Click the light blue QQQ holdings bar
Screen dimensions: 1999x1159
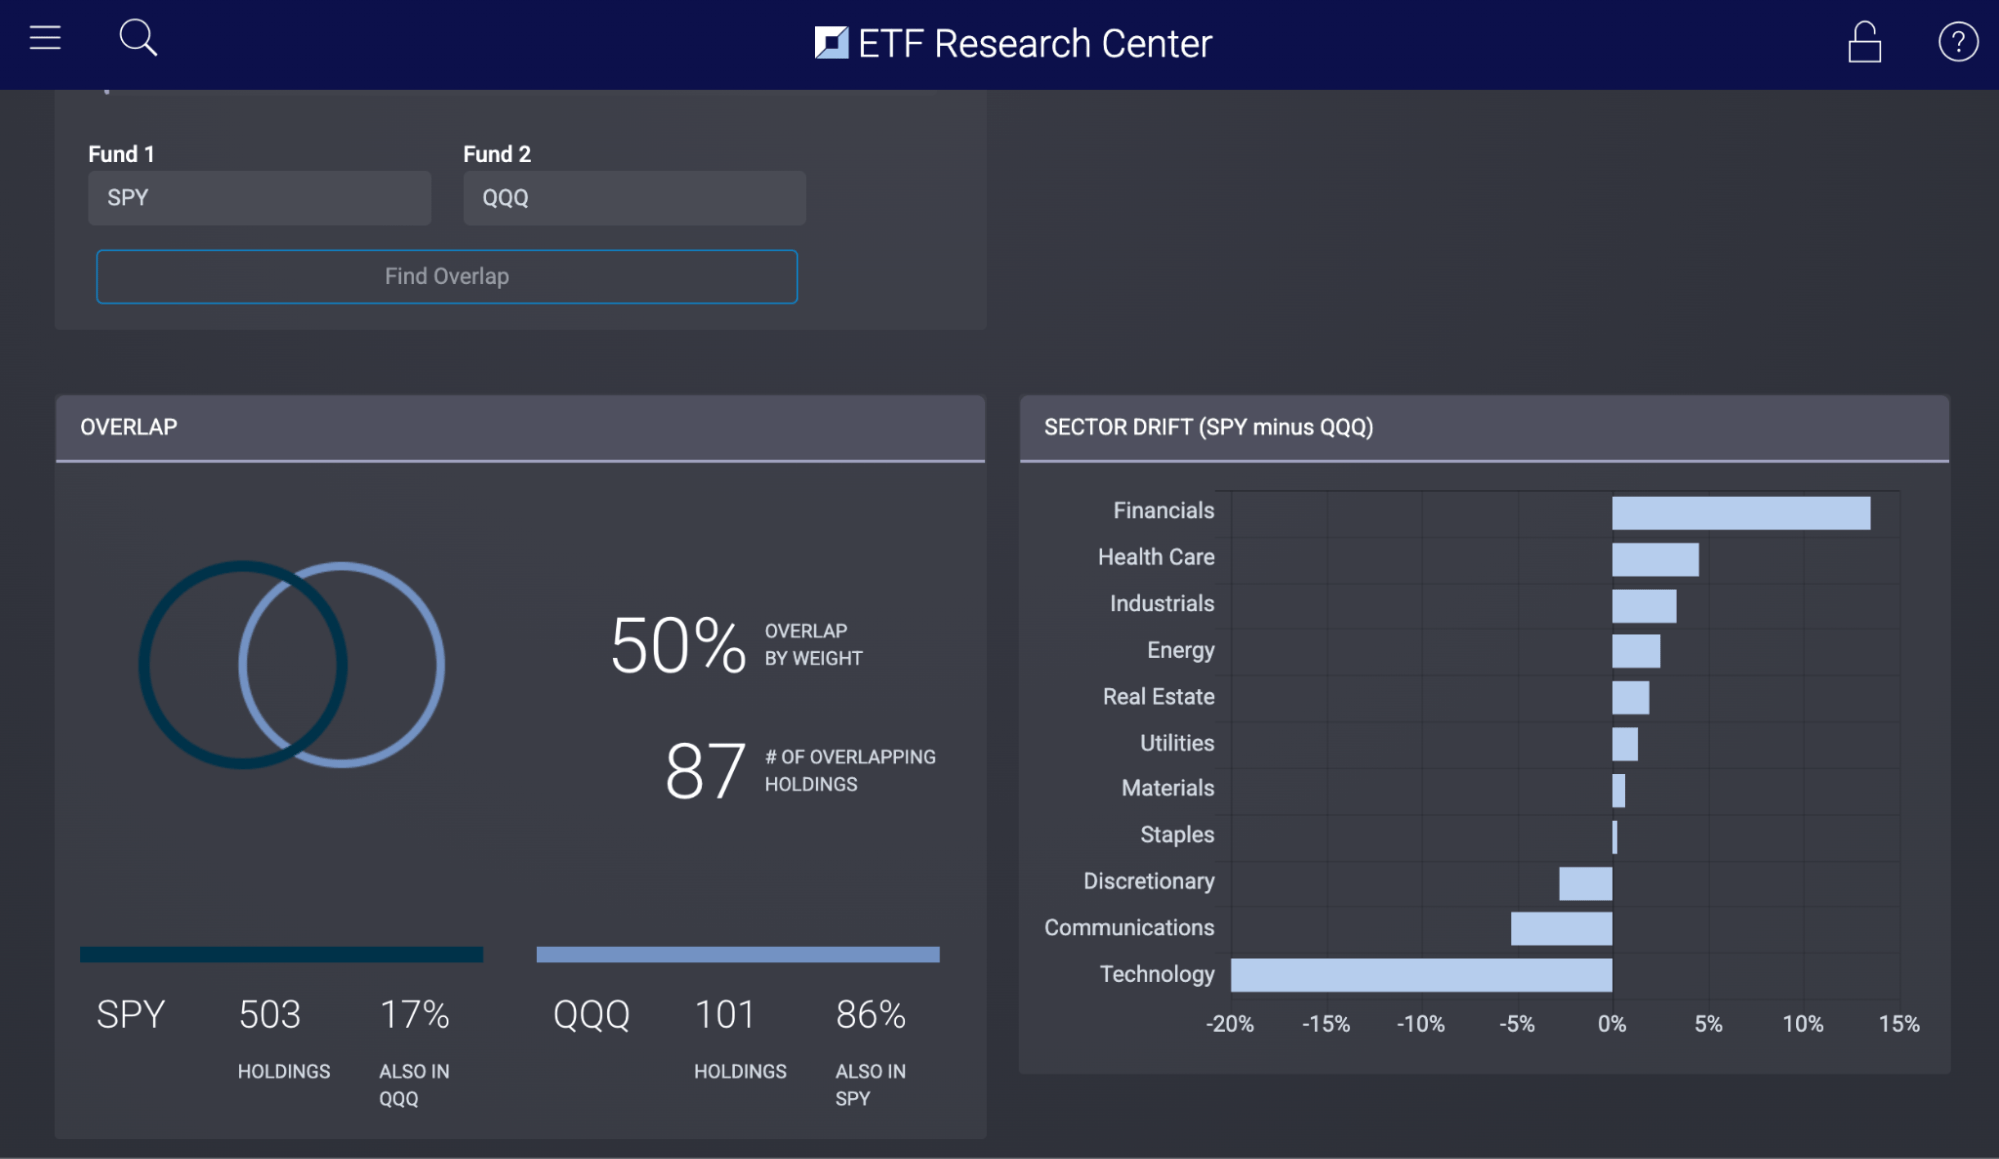pyautogui.click(x=738, y=955)
